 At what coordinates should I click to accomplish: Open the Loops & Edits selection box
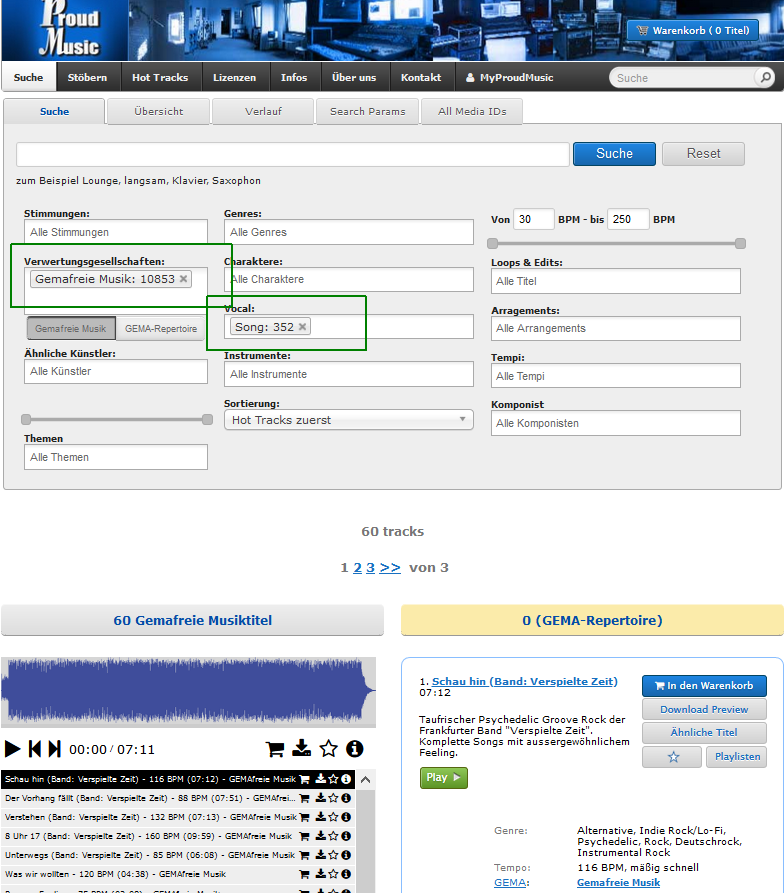pyautogui.click(x=615, y=281)
